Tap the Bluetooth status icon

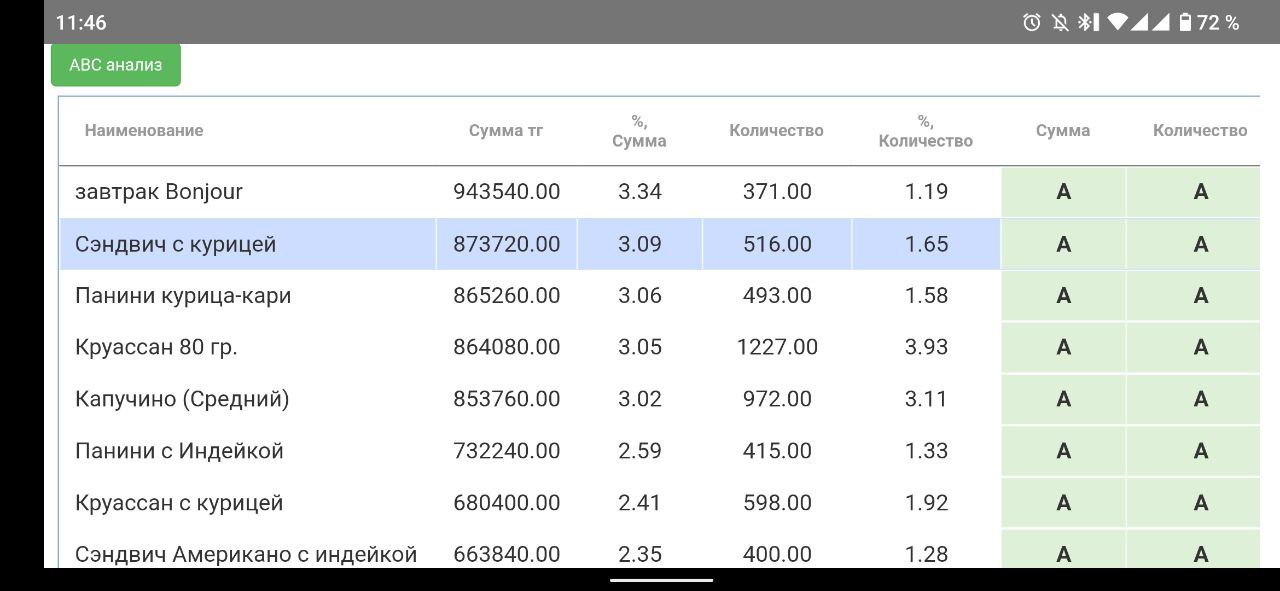point(1088,22)
